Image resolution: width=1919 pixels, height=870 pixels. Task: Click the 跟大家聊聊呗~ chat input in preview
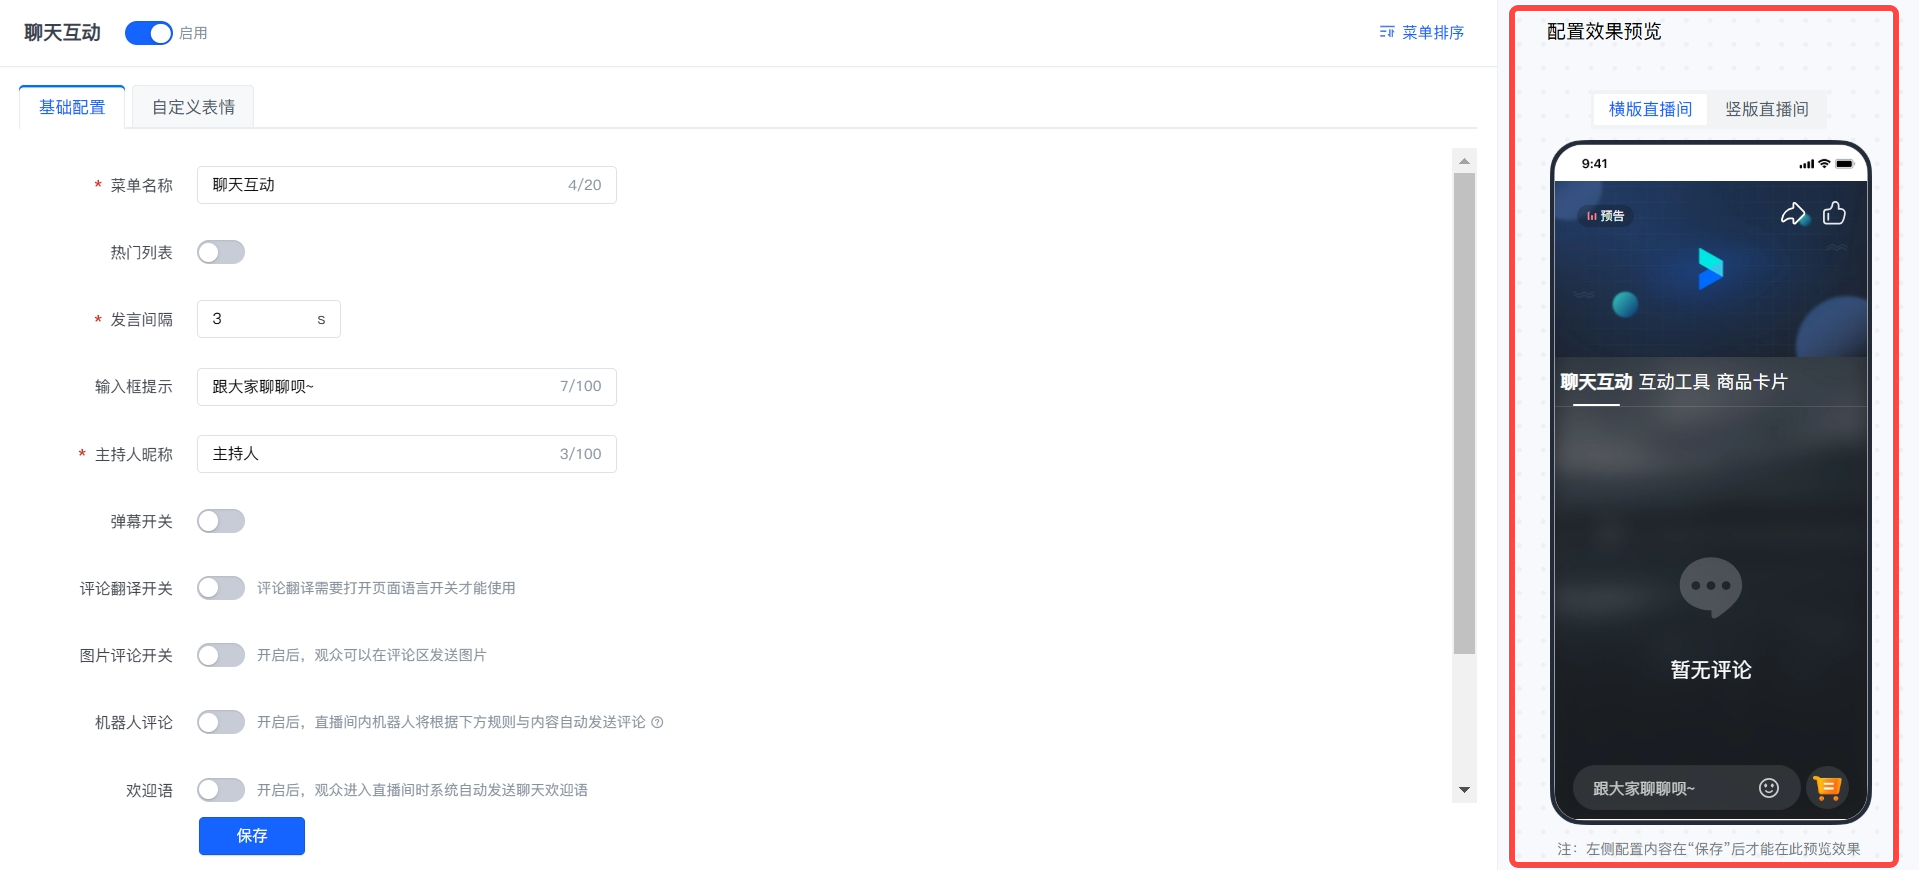coord(1686,788)
